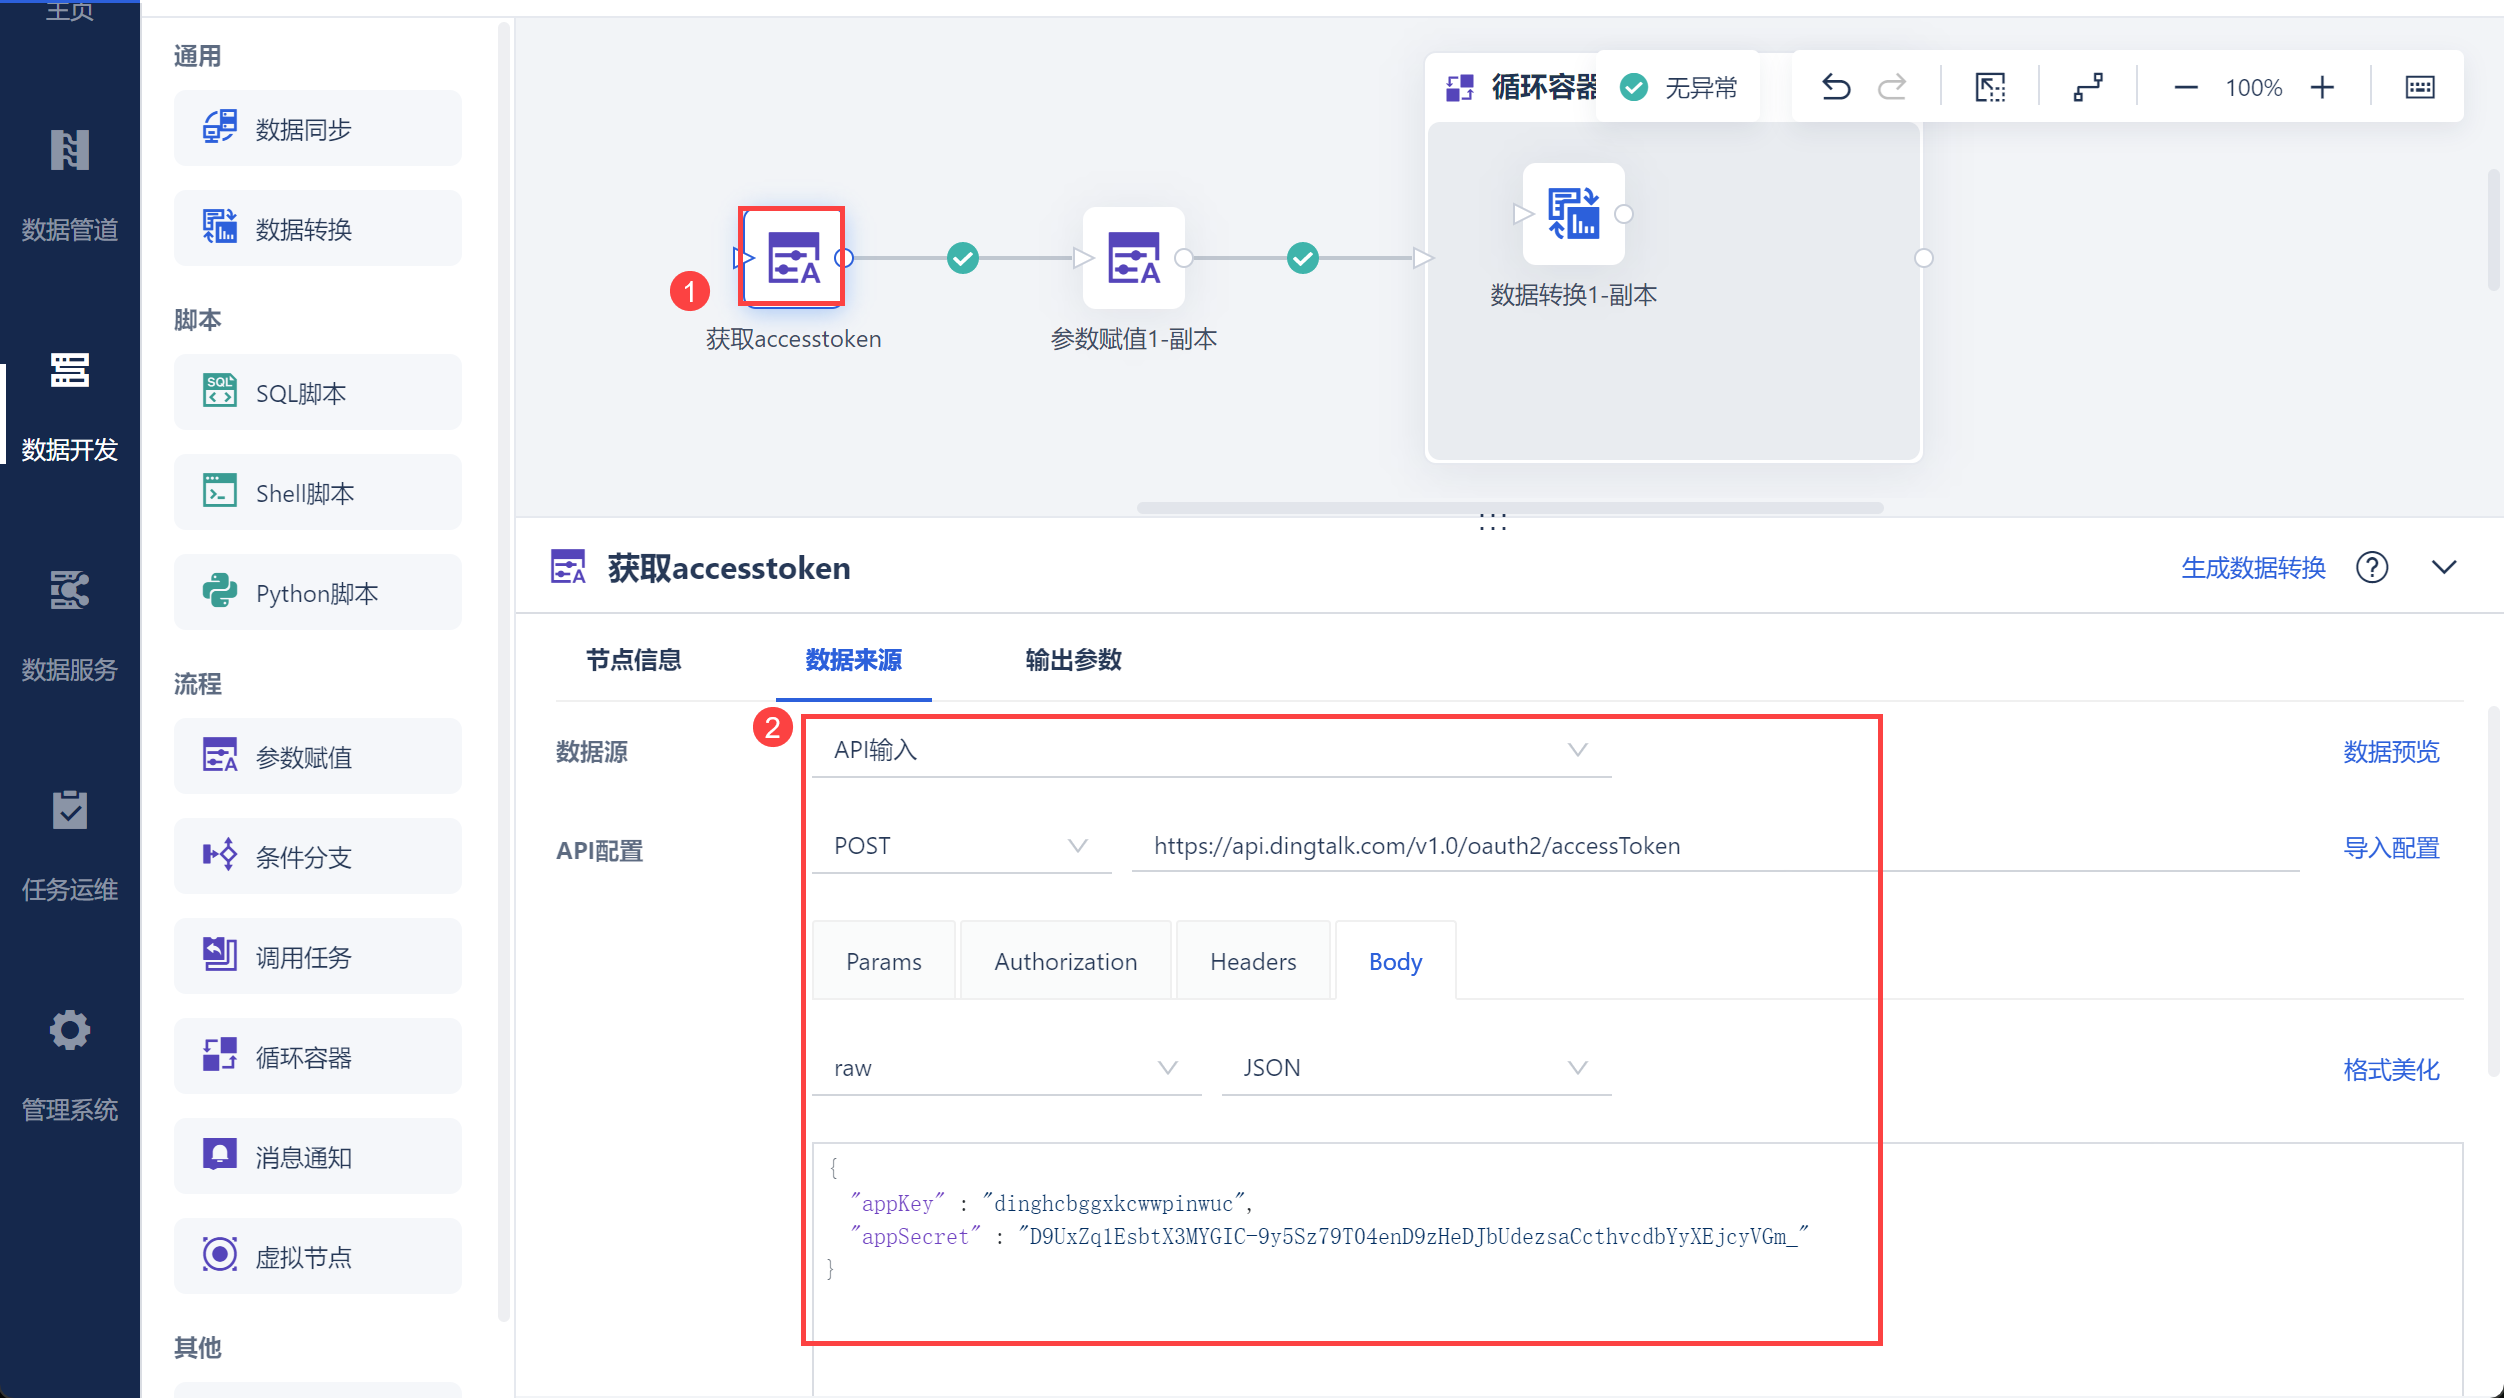Click the 格式美化 link

[2390, 1070]
